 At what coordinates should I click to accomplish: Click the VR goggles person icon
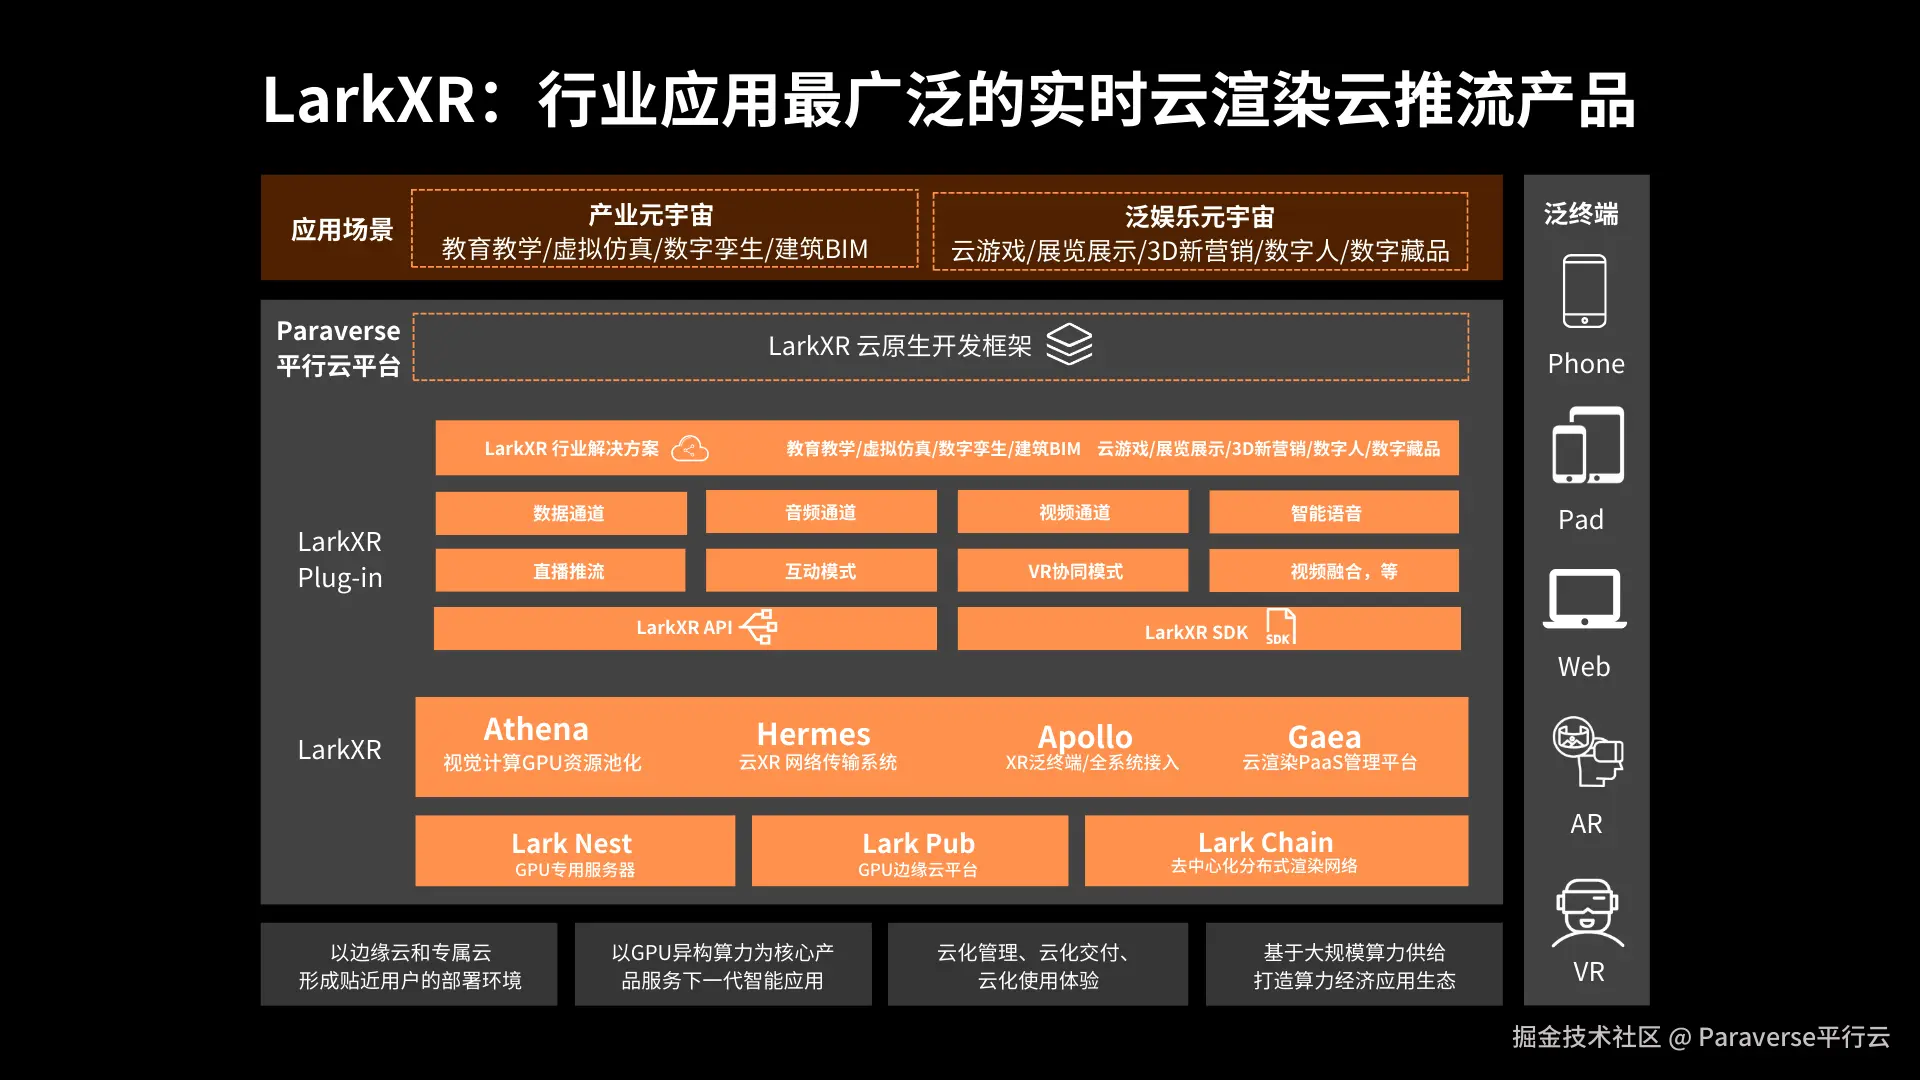(x=1587, y=913)
